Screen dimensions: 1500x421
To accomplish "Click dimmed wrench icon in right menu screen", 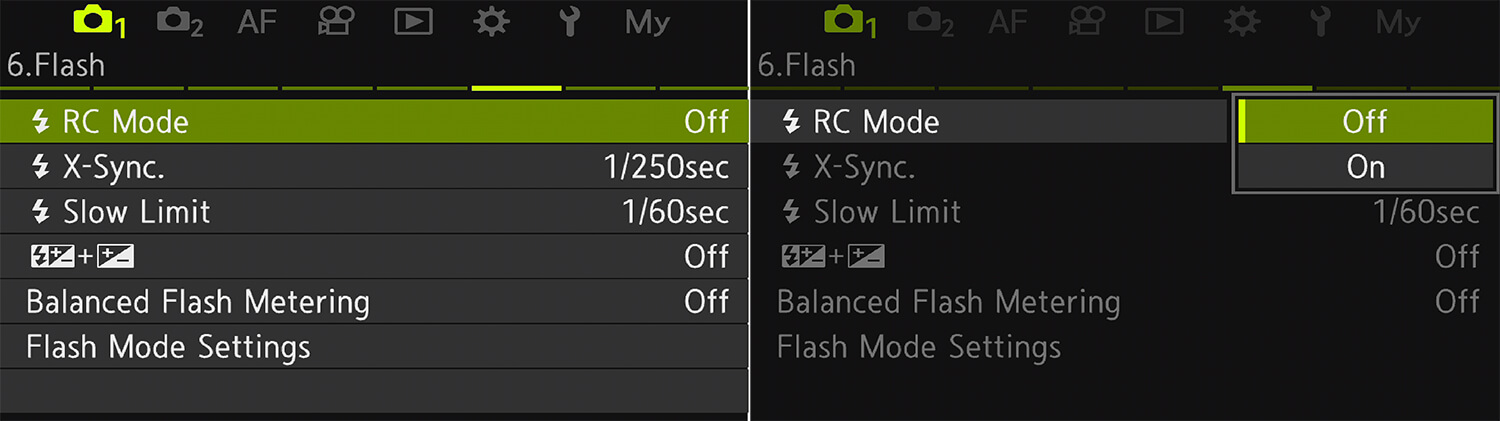I will [1319, 22].
